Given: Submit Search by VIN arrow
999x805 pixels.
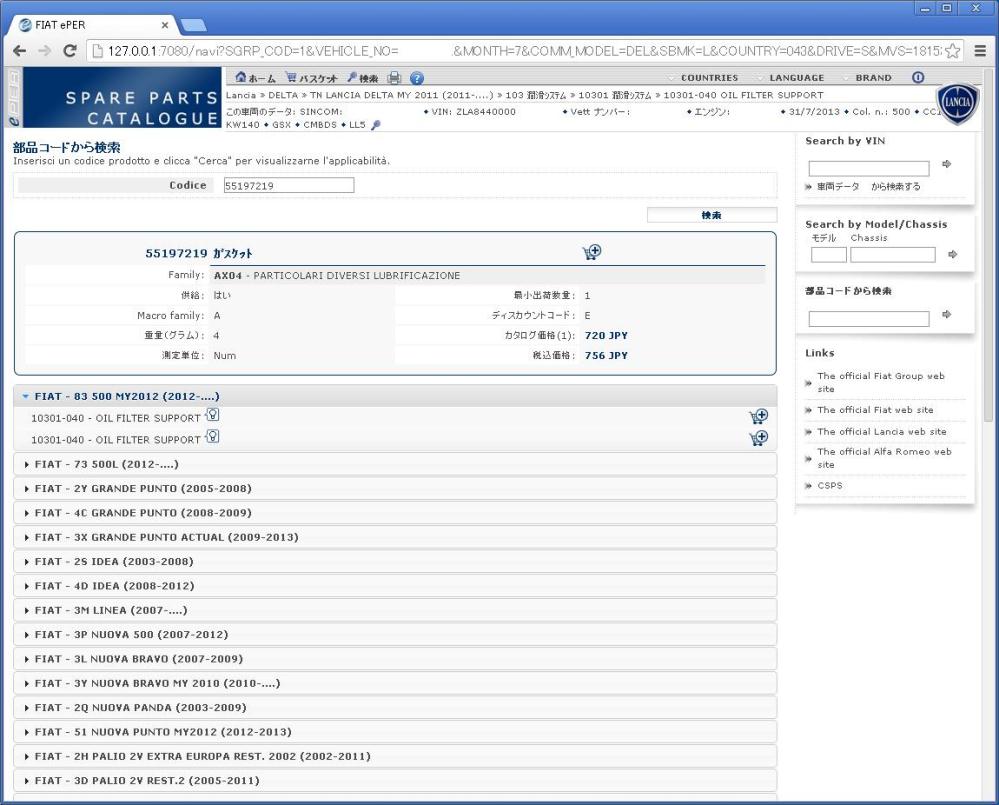Looking at the screenshot, I should [947, 164].
